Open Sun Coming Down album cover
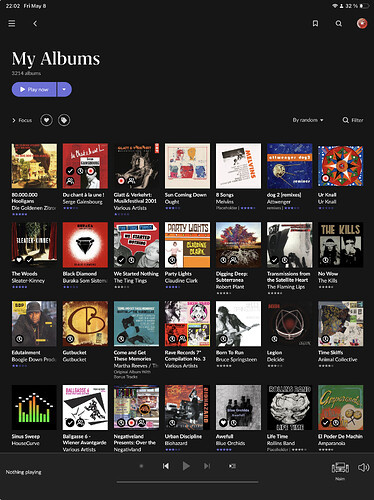 click(x=187, y=166)
